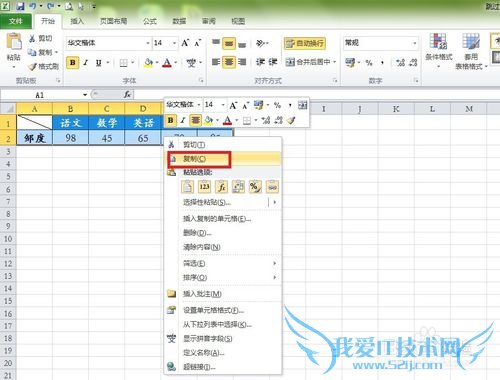Choose Clear Contents (清除内容) in context menu

[223, 247]
